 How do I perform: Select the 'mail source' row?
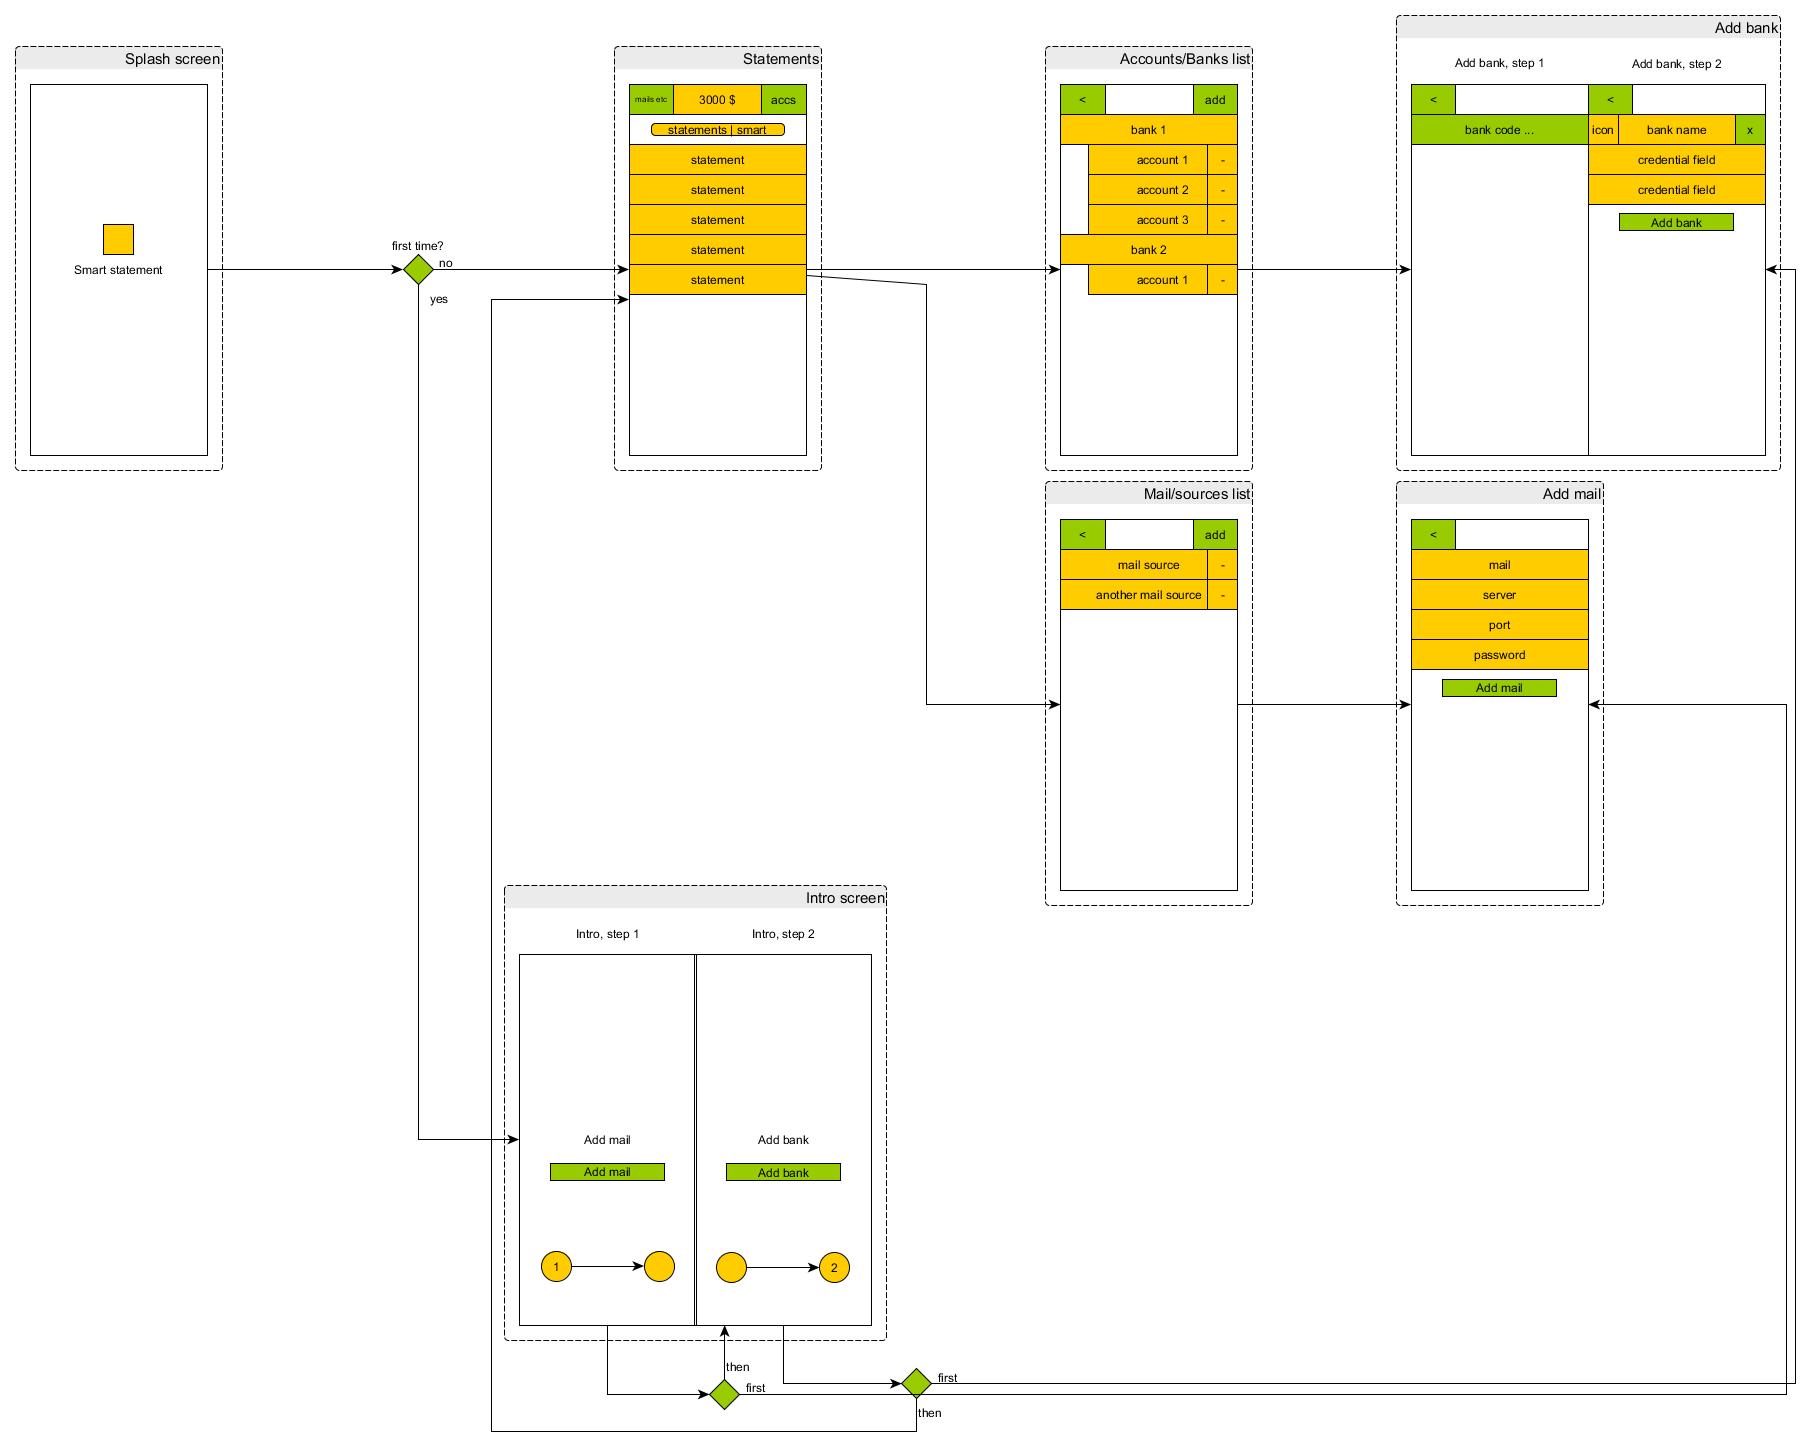[x=1134, y=565]
